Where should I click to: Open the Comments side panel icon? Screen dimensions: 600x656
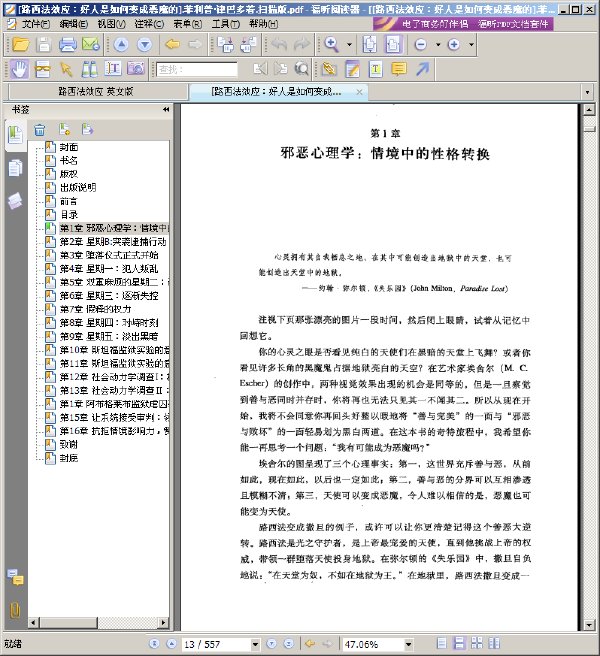[x=15, y=577]
